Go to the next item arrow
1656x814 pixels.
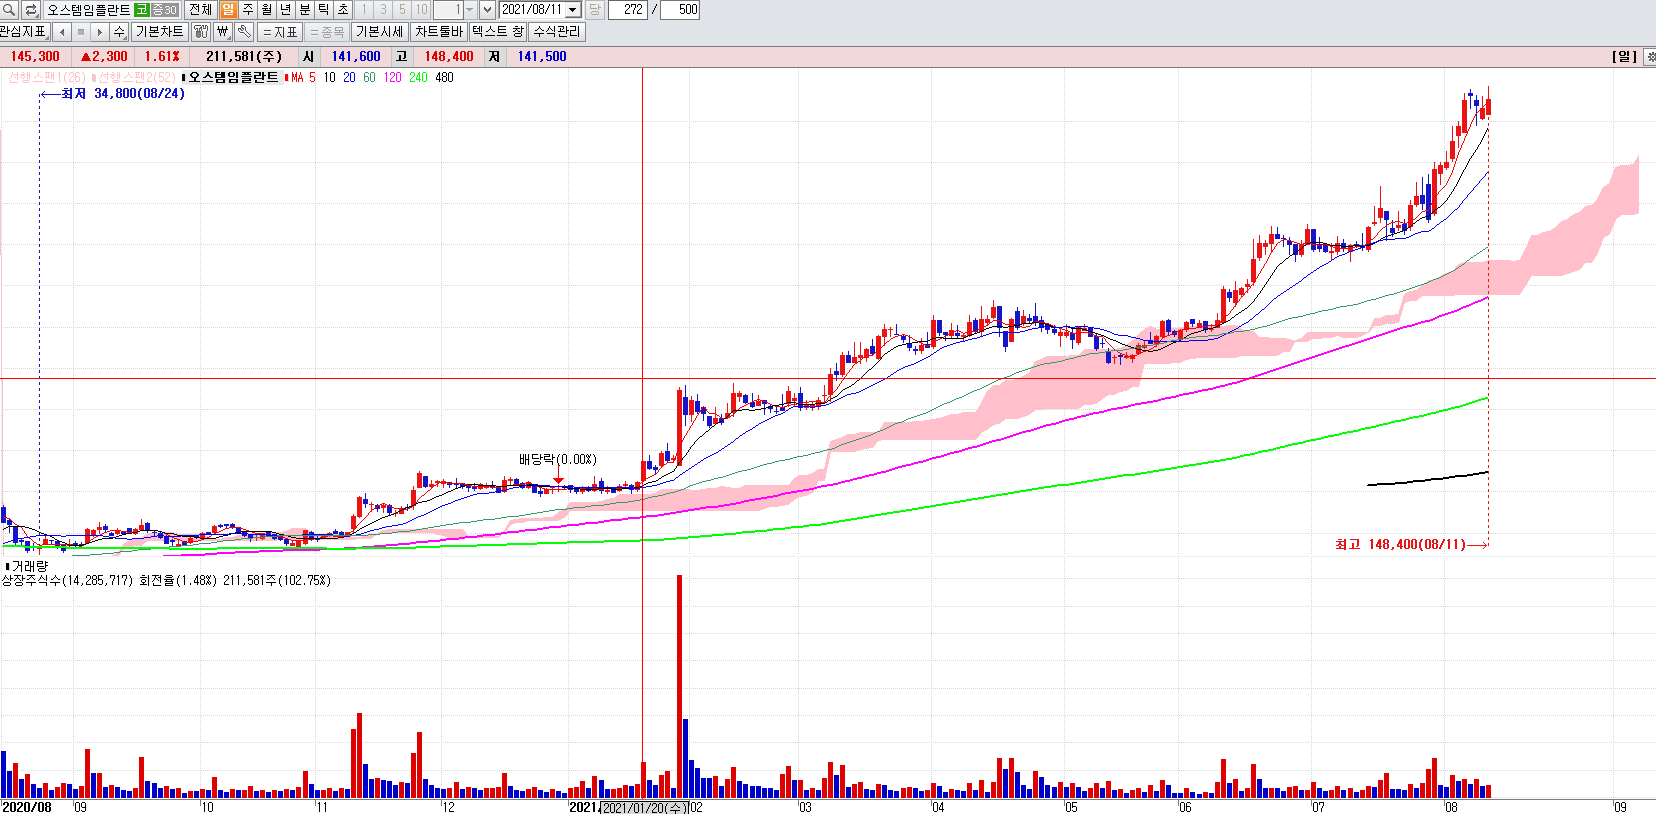tap(100, 32)
